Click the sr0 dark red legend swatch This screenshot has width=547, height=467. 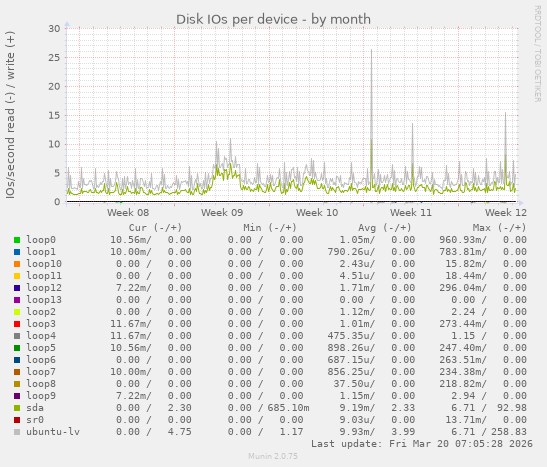tap(17, 420)
